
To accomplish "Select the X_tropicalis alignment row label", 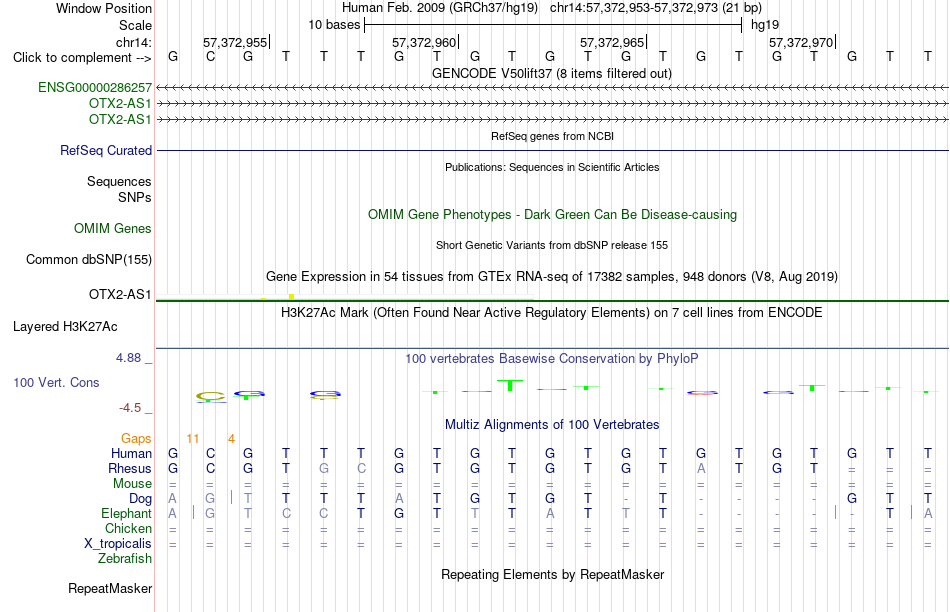I will point(118,544).
